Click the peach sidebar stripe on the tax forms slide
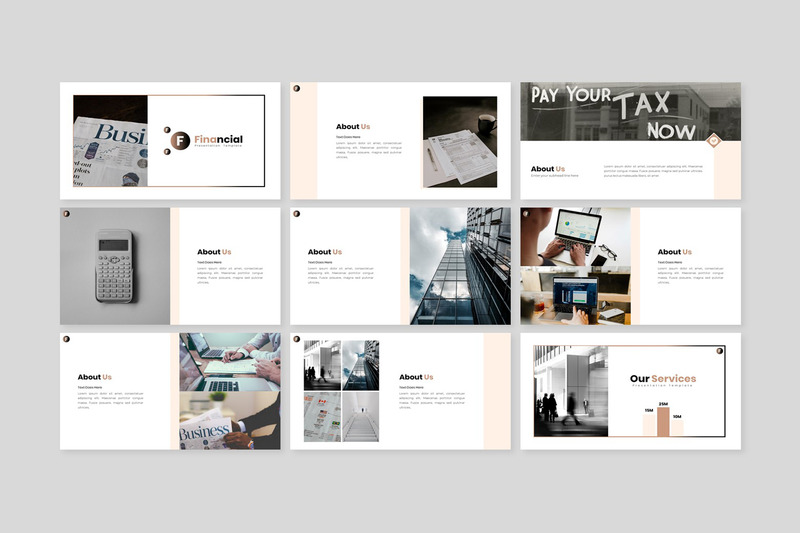Image resolution: width=800 pixels, height=533 pixels. click(304, 141)
